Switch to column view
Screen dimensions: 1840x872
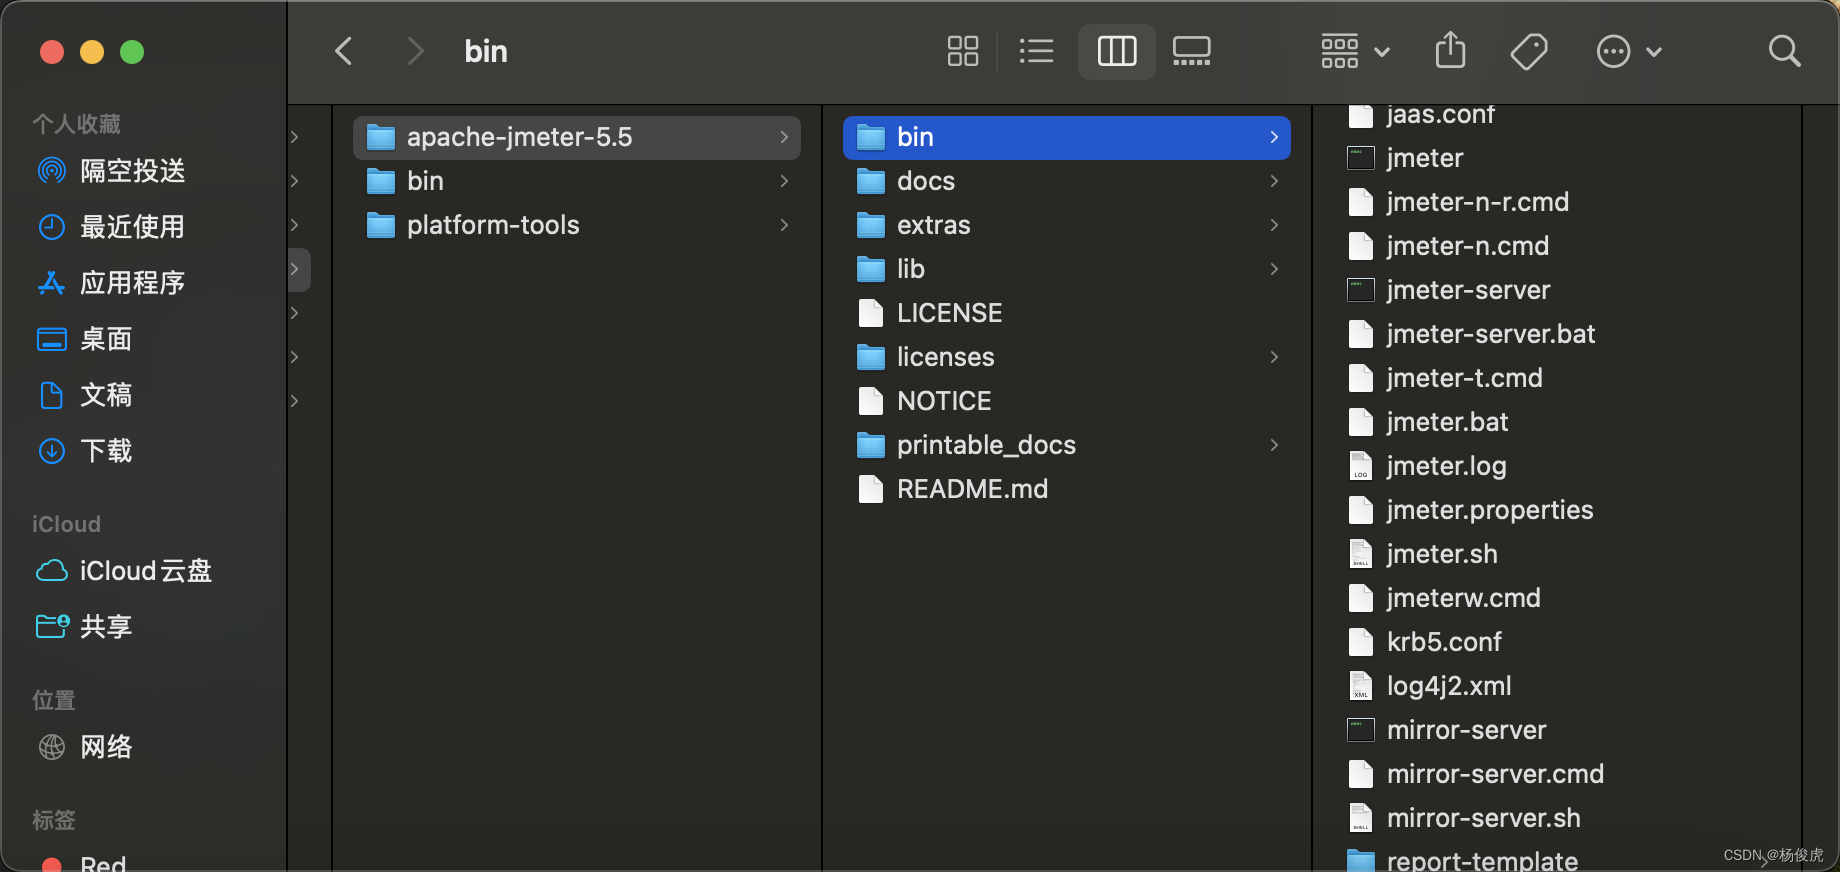point(1117,51)
